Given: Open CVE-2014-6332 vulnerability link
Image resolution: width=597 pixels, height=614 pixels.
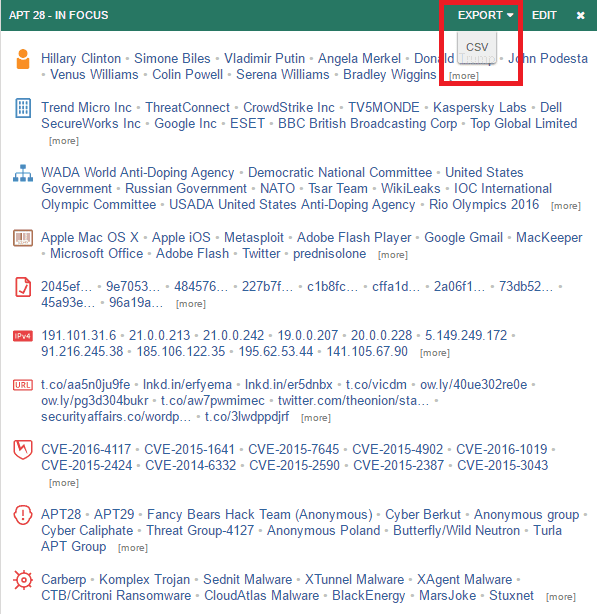Looking at the screenshot, I should [x=191, y=465].
